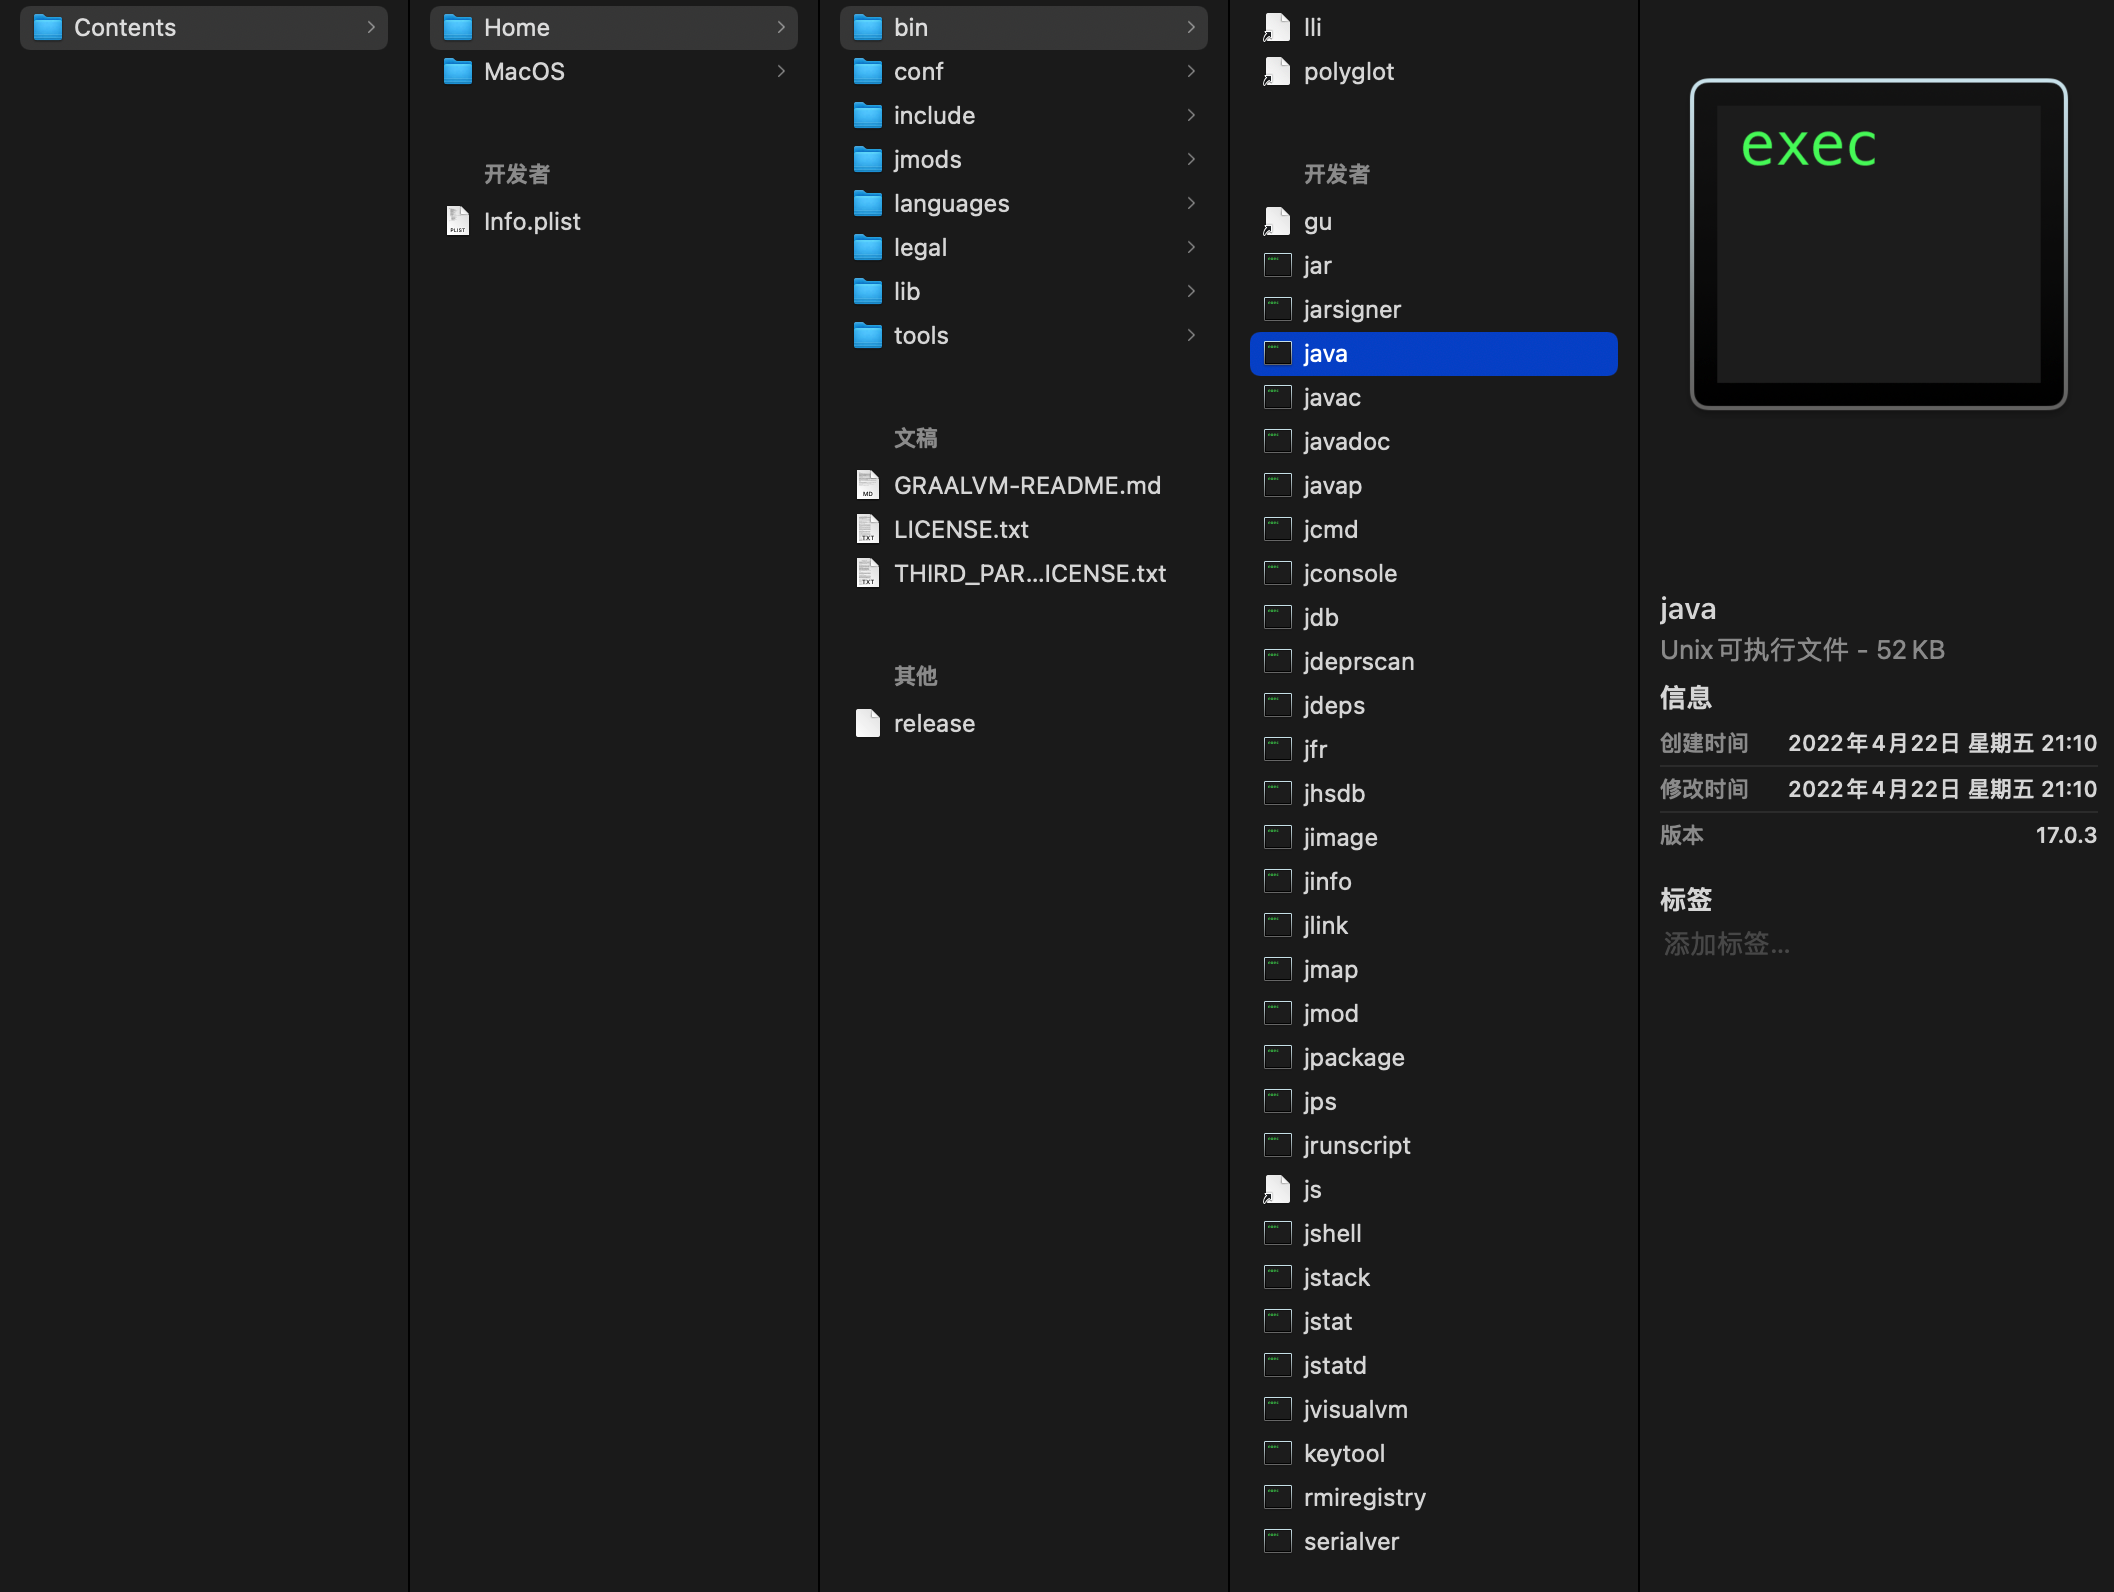
Task: Select the jvisualvm file
Action: [x=1354, y=1410]
